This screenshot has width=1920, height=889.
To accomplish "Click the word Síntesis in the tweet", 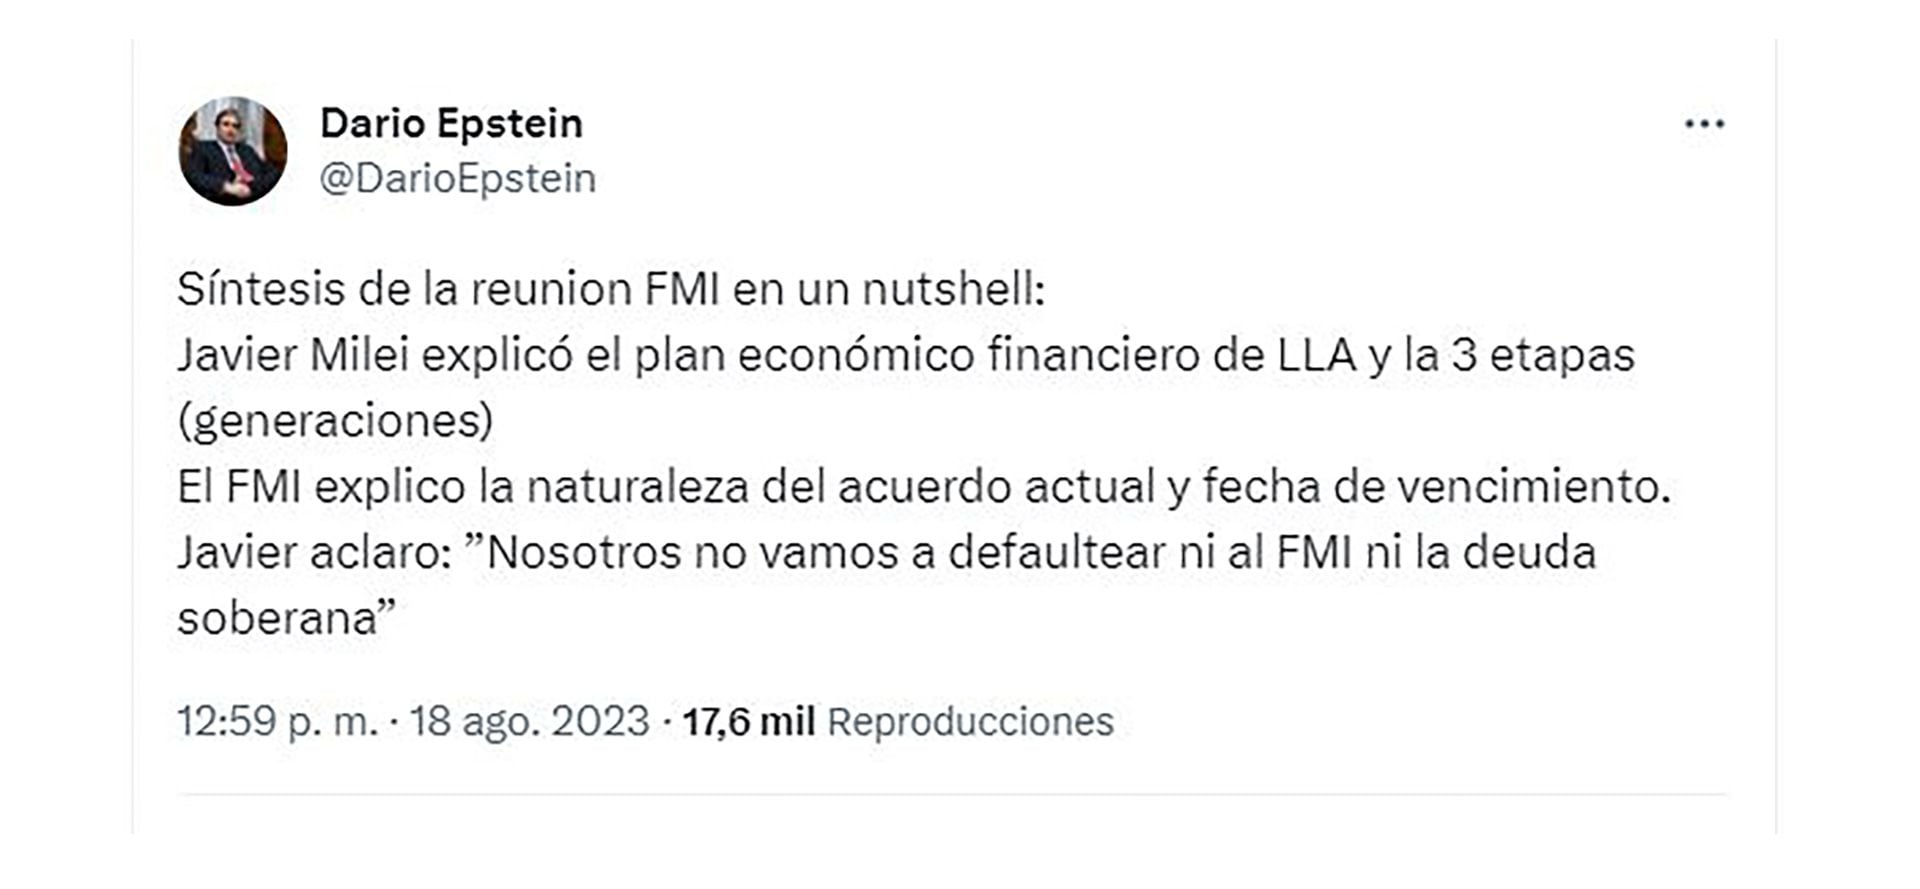I will 260,290.
